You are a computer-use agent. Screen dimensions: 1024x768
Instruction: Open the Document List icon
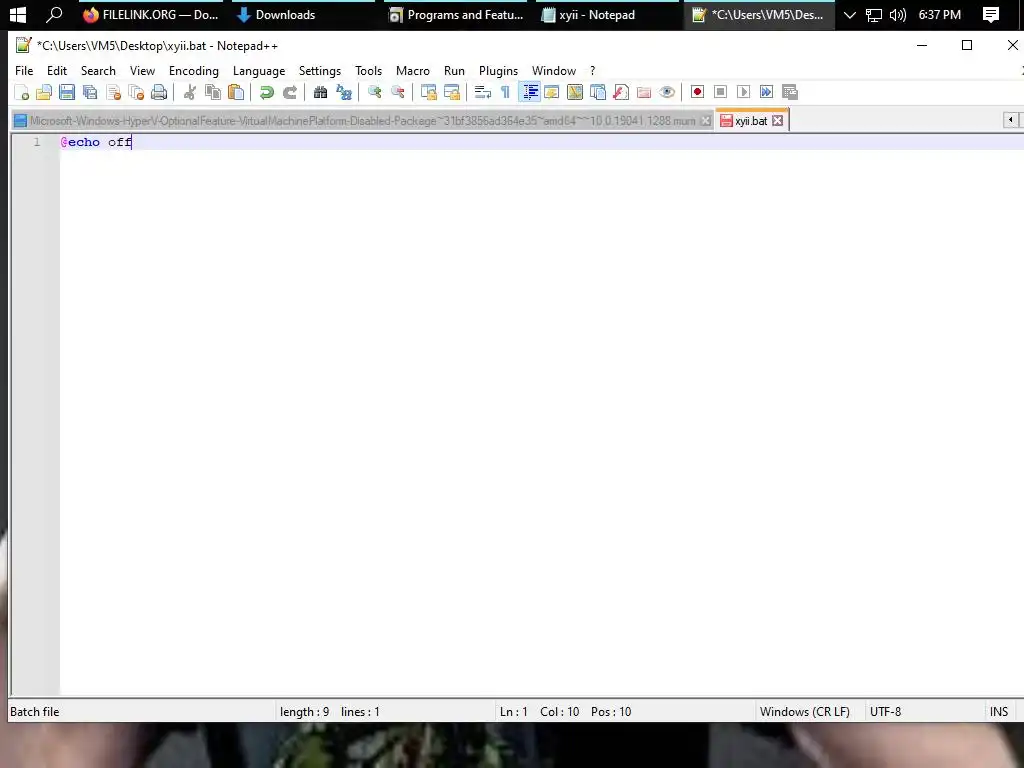coord(598,92)
